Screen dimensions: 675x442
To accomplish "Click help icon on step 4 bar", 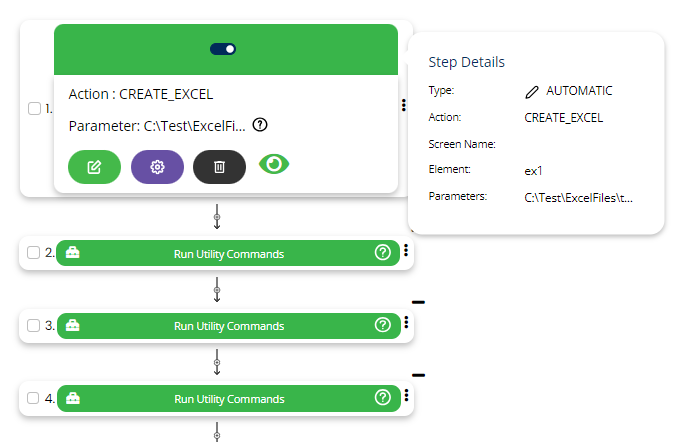I will [x=382, y=398].
